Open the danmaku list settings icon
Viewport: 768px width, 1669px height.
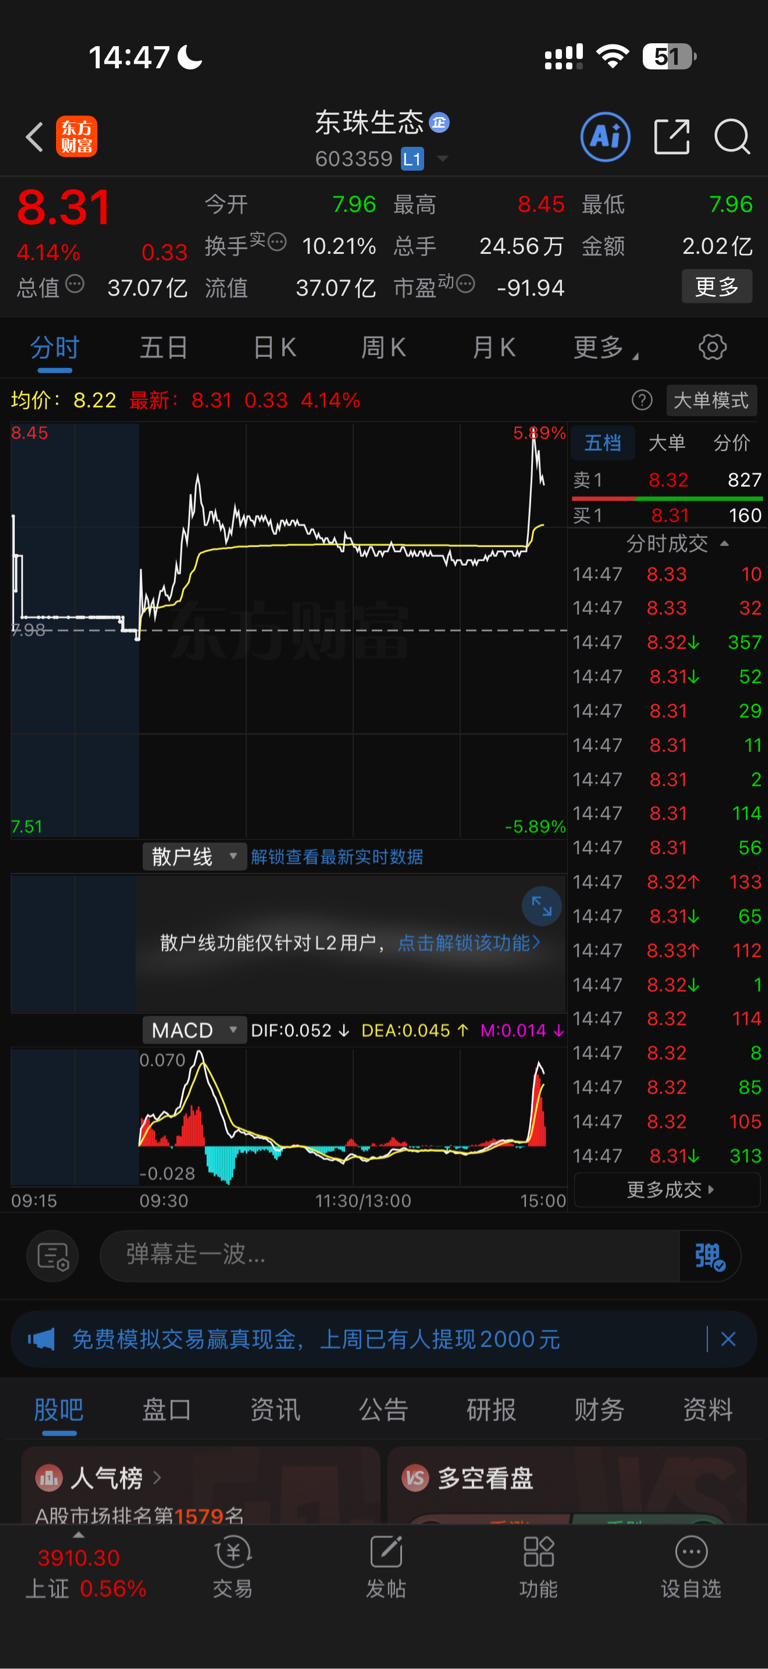[x=53, y=1256]
